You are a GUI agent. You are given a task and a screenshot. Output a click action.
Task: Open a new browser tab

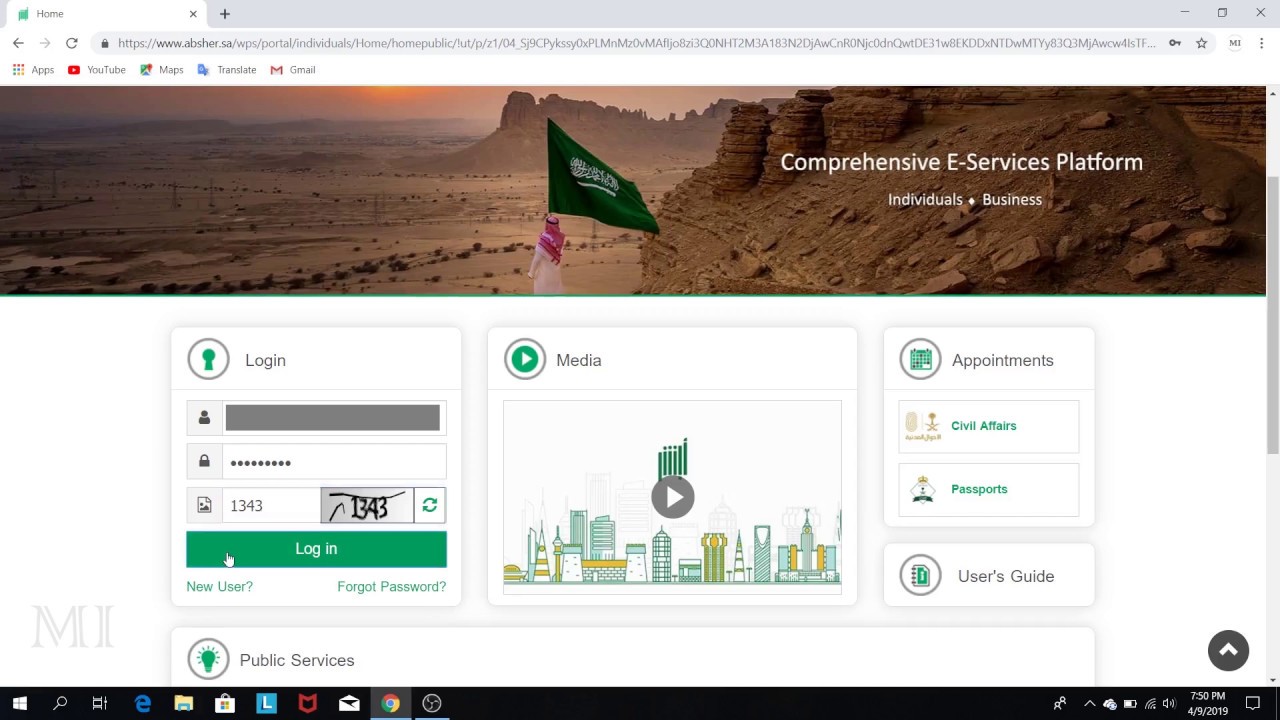225,14
